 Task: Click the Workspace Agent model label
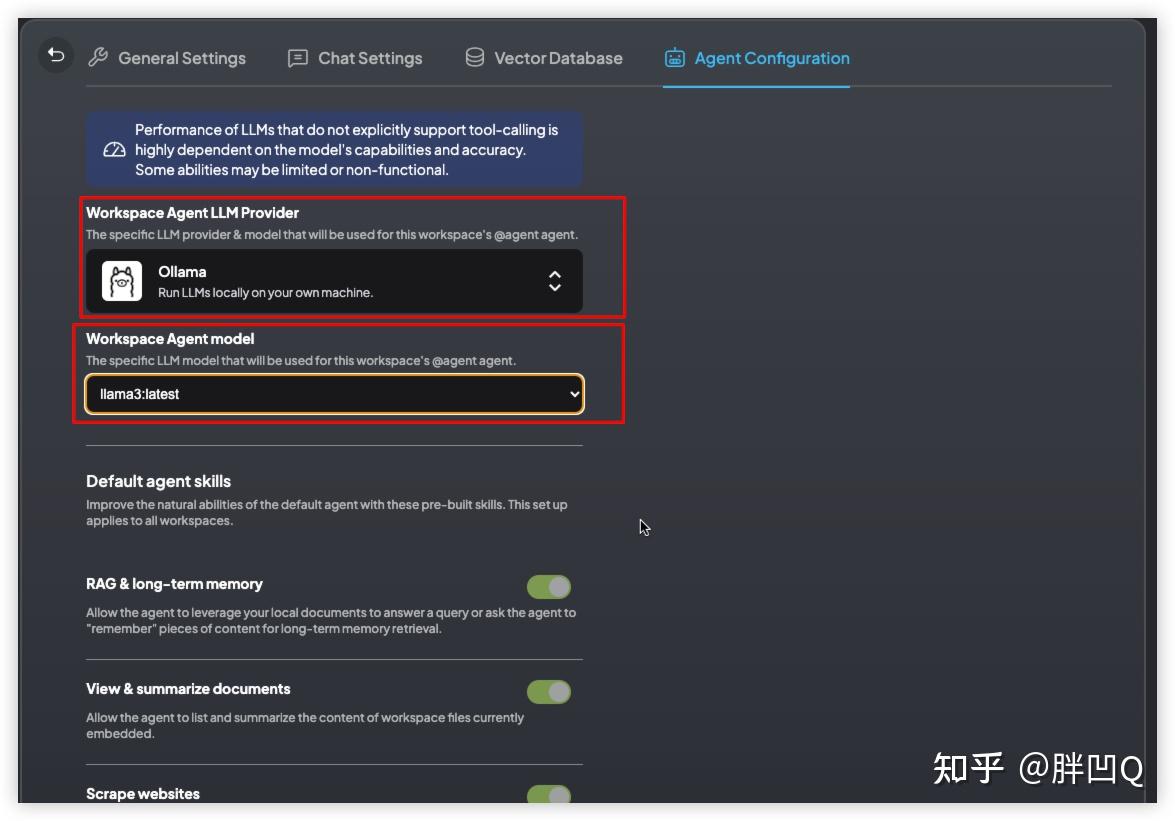(x=170, y=339)
